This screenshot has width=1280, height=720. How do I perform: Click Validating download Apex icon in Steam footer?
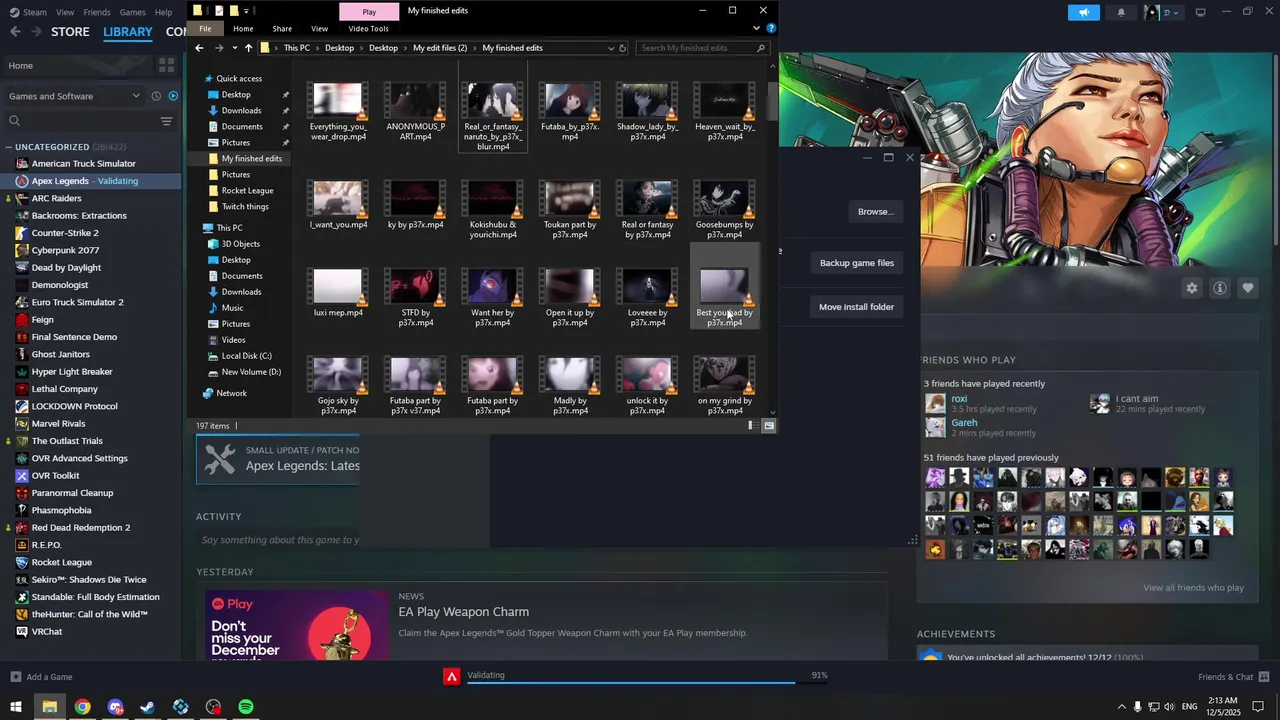(452, 677)
